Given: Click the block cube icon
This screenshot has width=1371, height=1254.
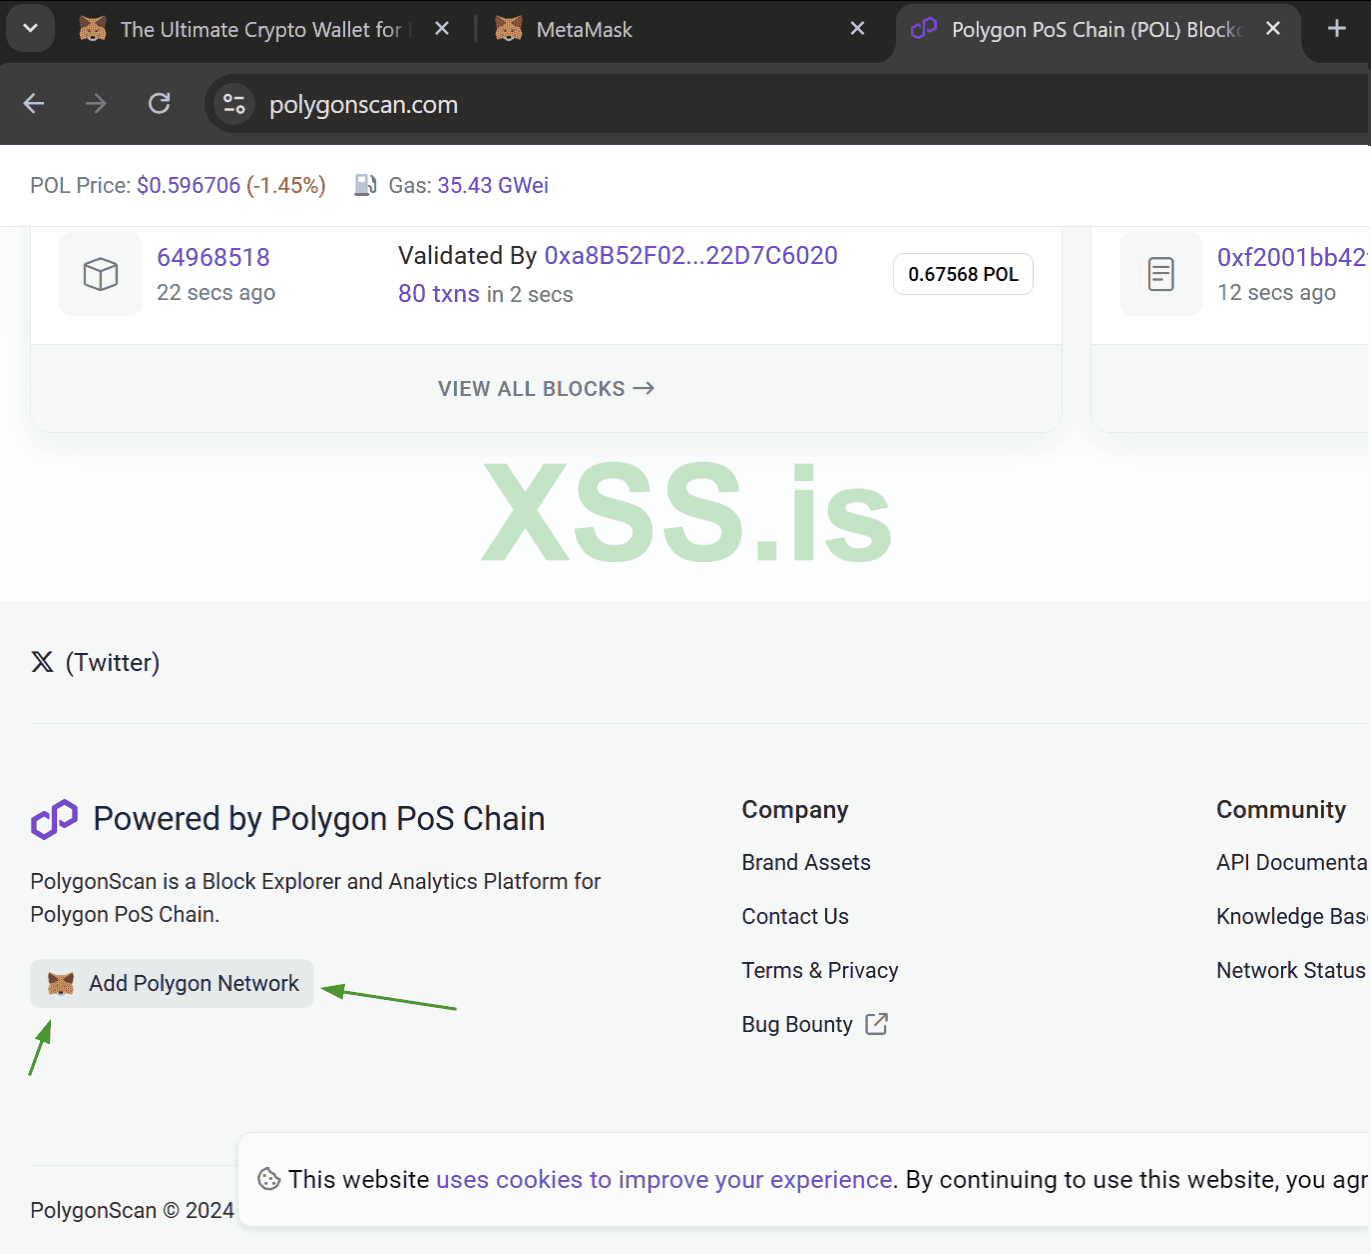Looking at the screenshot, I should (100, 274).
